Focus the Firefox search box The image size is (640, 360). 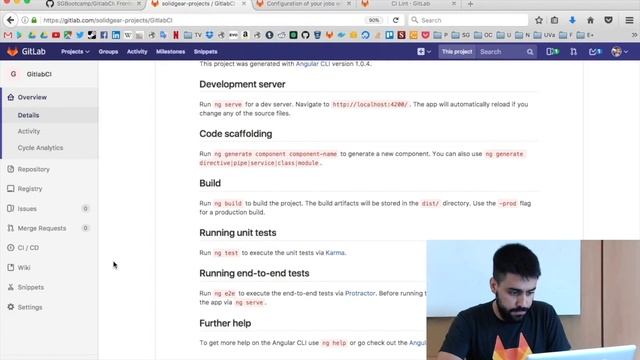click(469, 20)
